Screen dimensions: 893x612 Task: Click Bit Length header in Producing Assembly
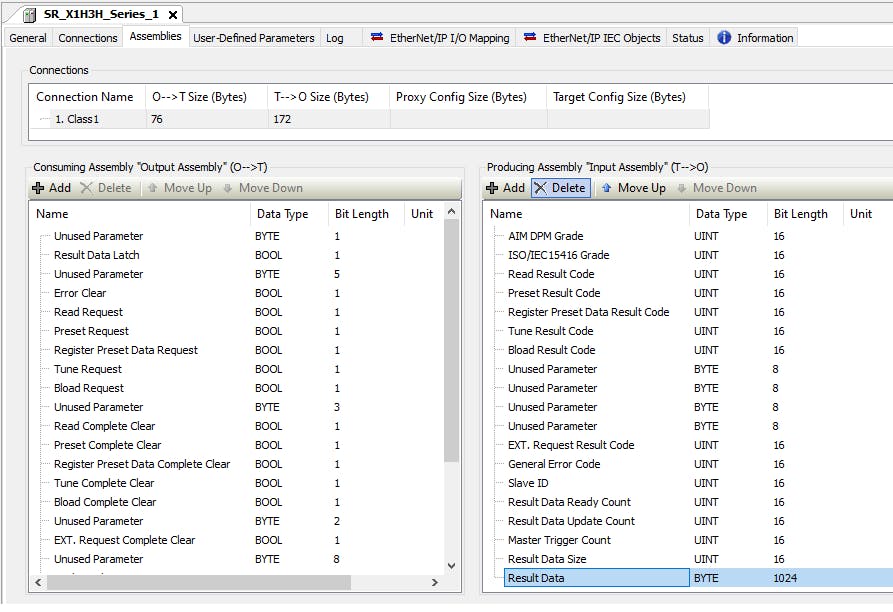click(x=800, y=214)
